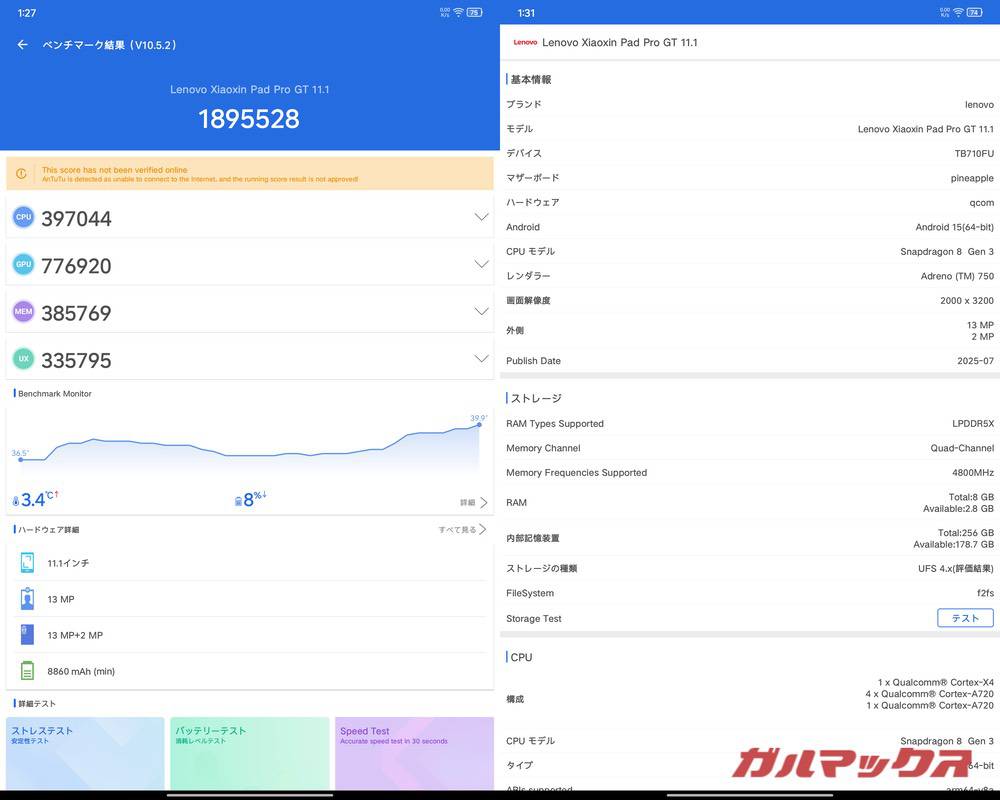
Task: Tap the ベンチマーク結果 (V10.5.2) title
Action: pyautogui.click(x=110, y=45)
